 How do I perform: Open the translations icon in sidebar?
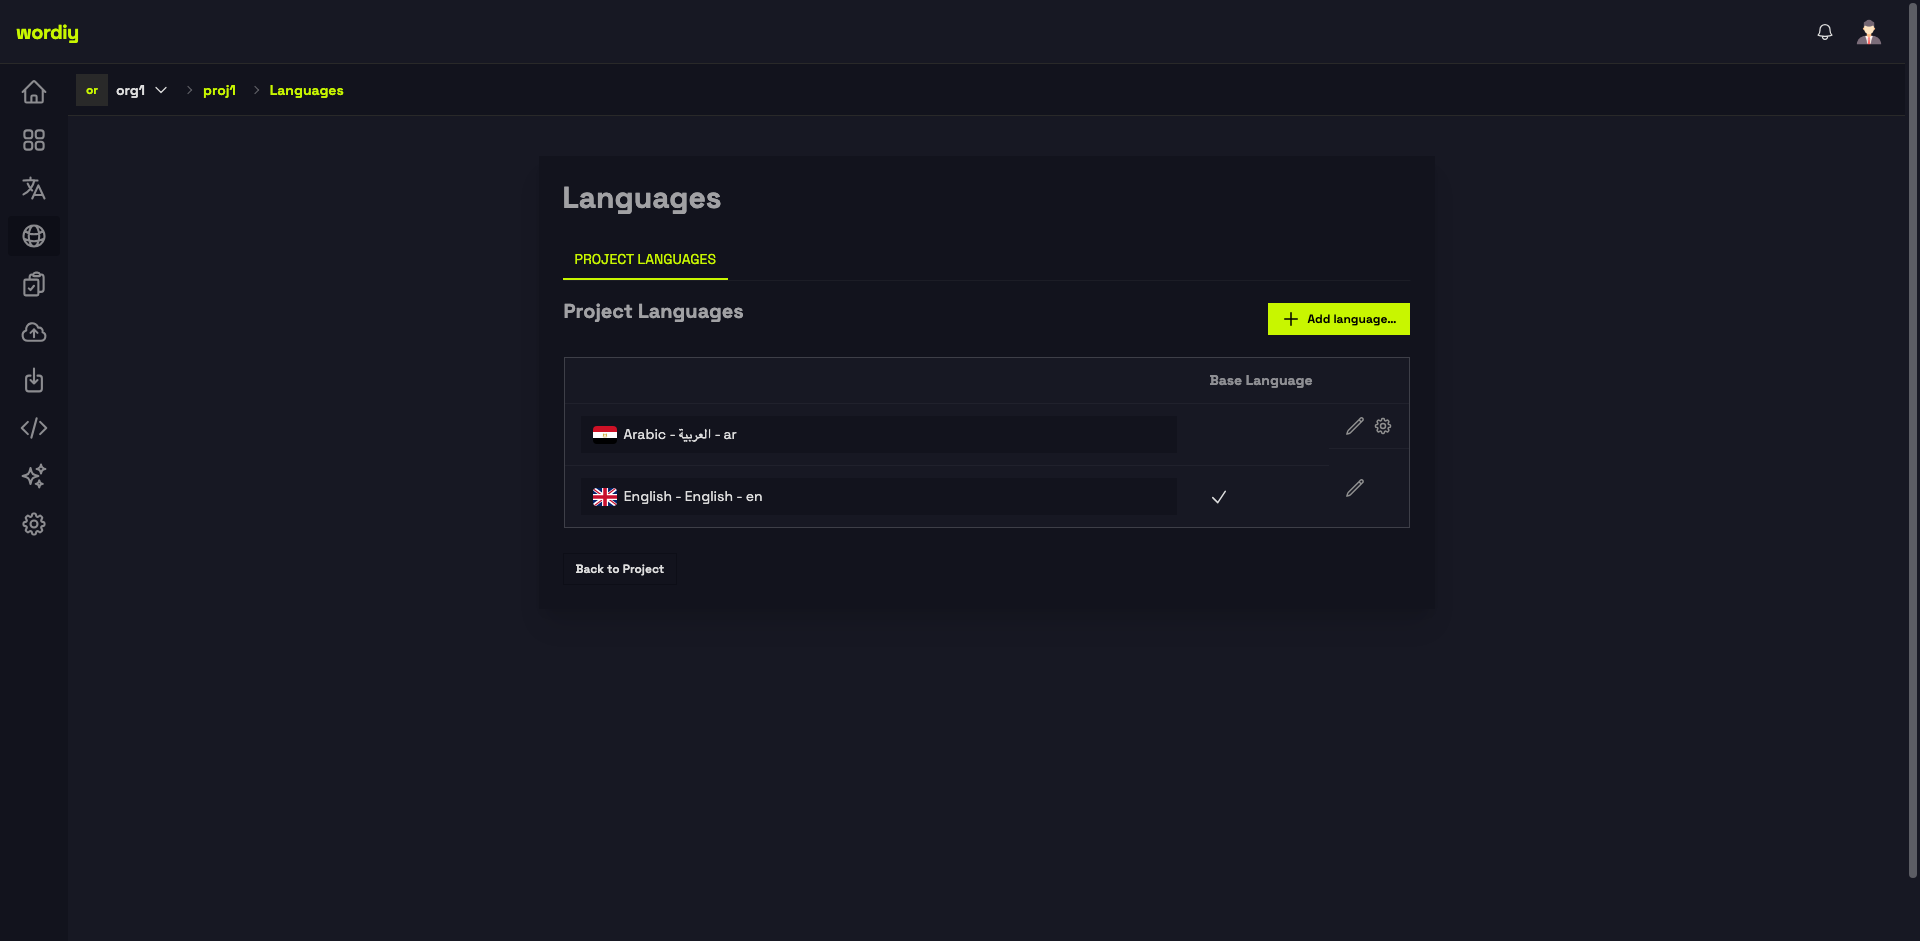(x=34, y=188)
